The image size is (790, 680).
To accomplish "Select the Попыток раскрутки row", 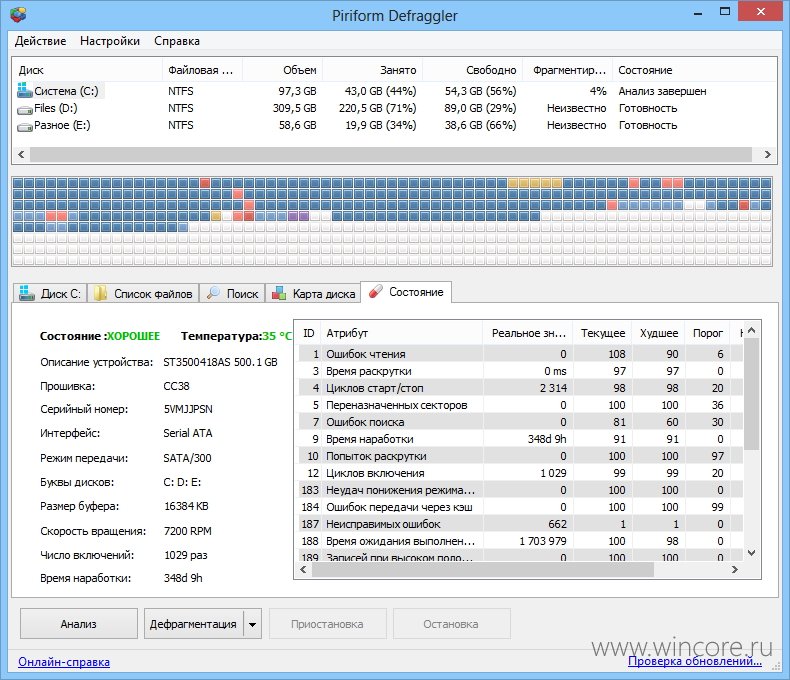I will point(520,456).
